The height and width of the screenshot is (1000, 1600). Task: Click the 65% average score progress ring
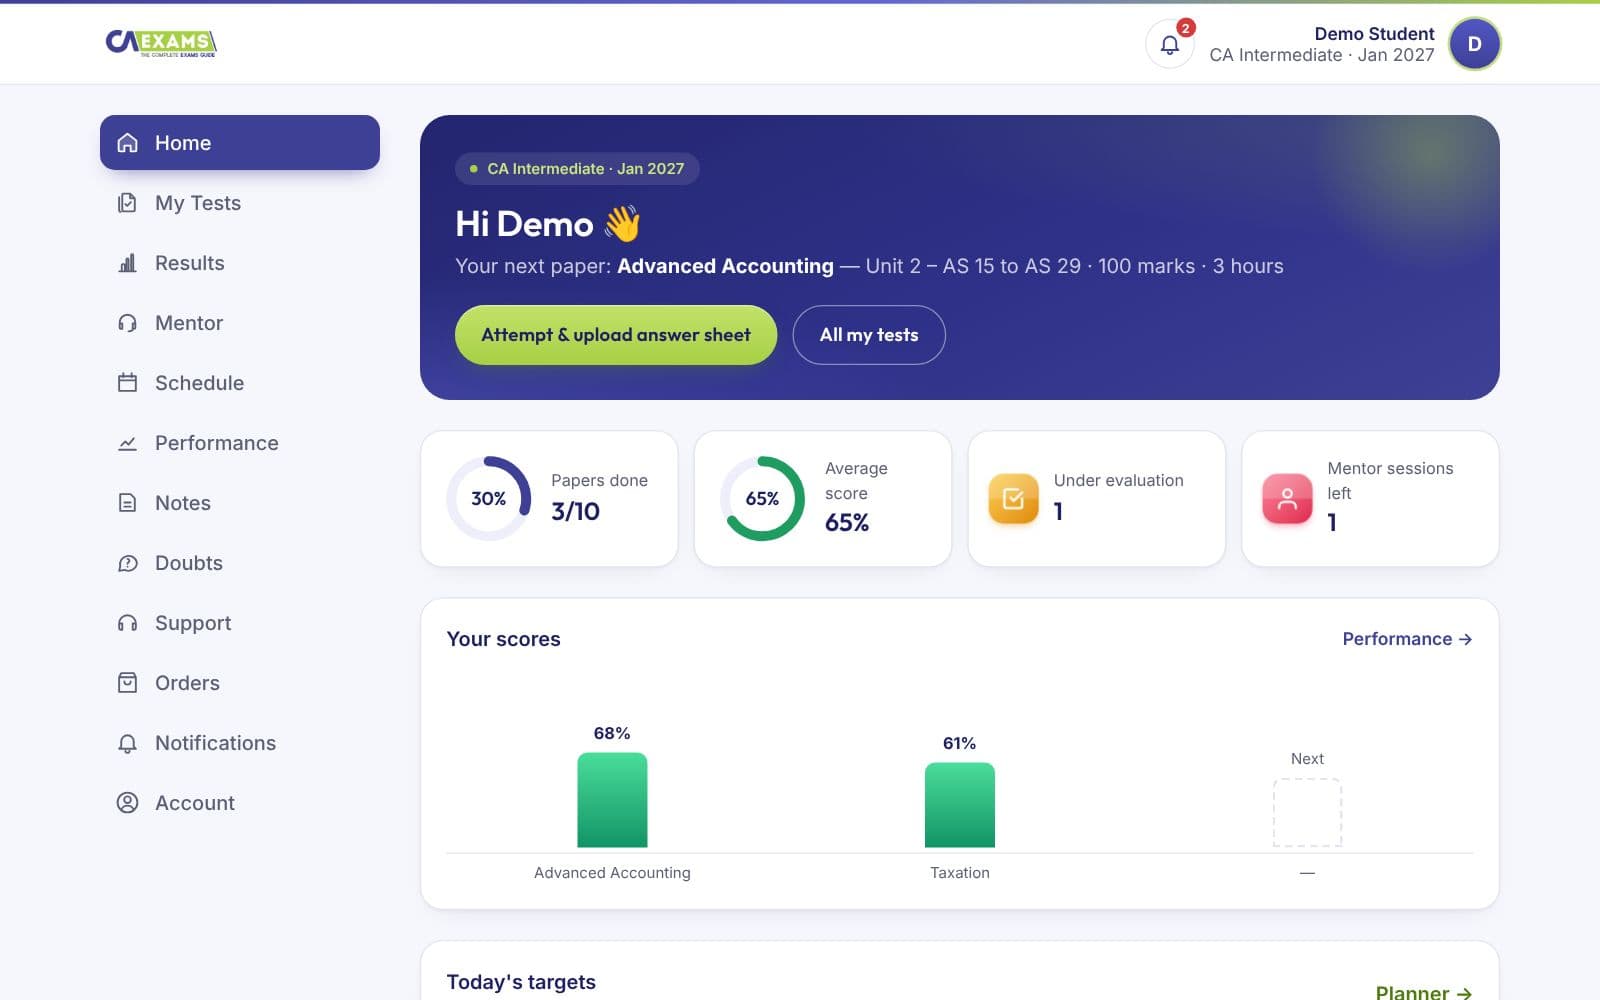(x=762, y=498)
